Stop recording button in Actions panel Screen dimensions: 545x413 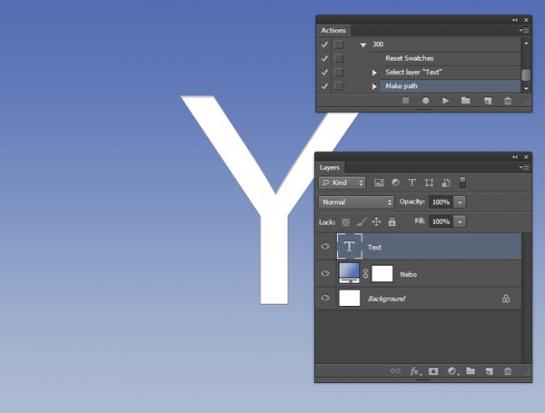coord(405,101)
